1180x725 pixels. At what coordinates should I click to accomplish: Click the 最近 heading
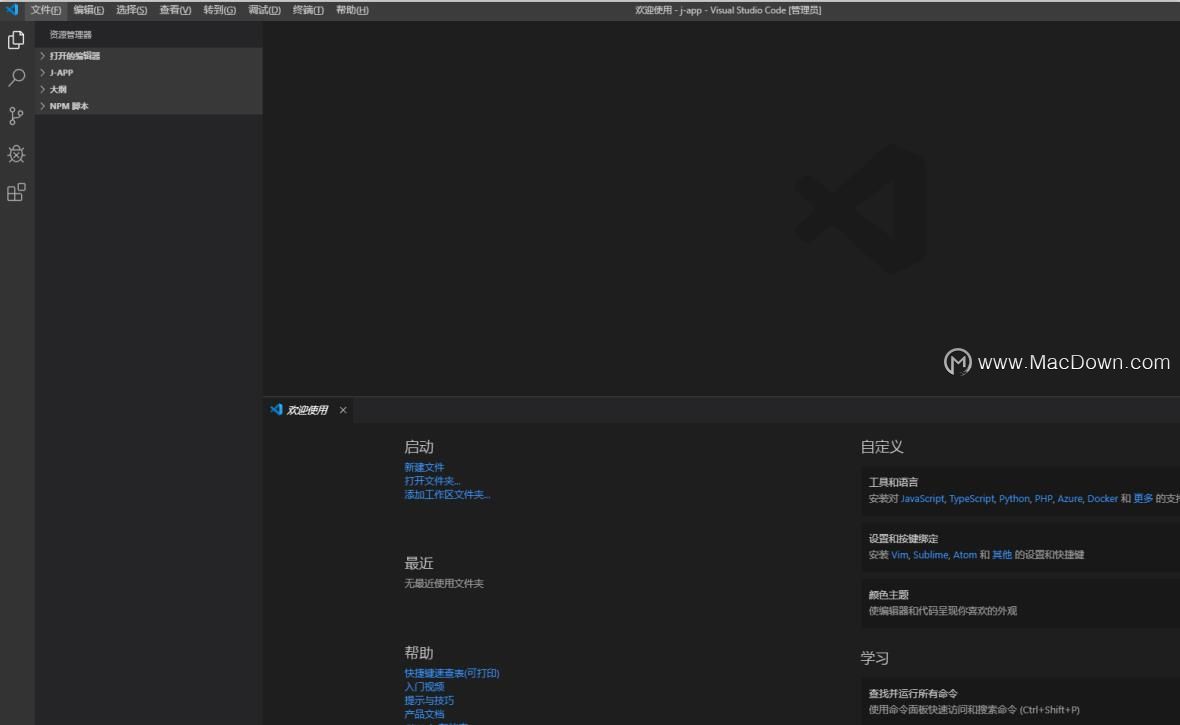[x=418, y=563]
